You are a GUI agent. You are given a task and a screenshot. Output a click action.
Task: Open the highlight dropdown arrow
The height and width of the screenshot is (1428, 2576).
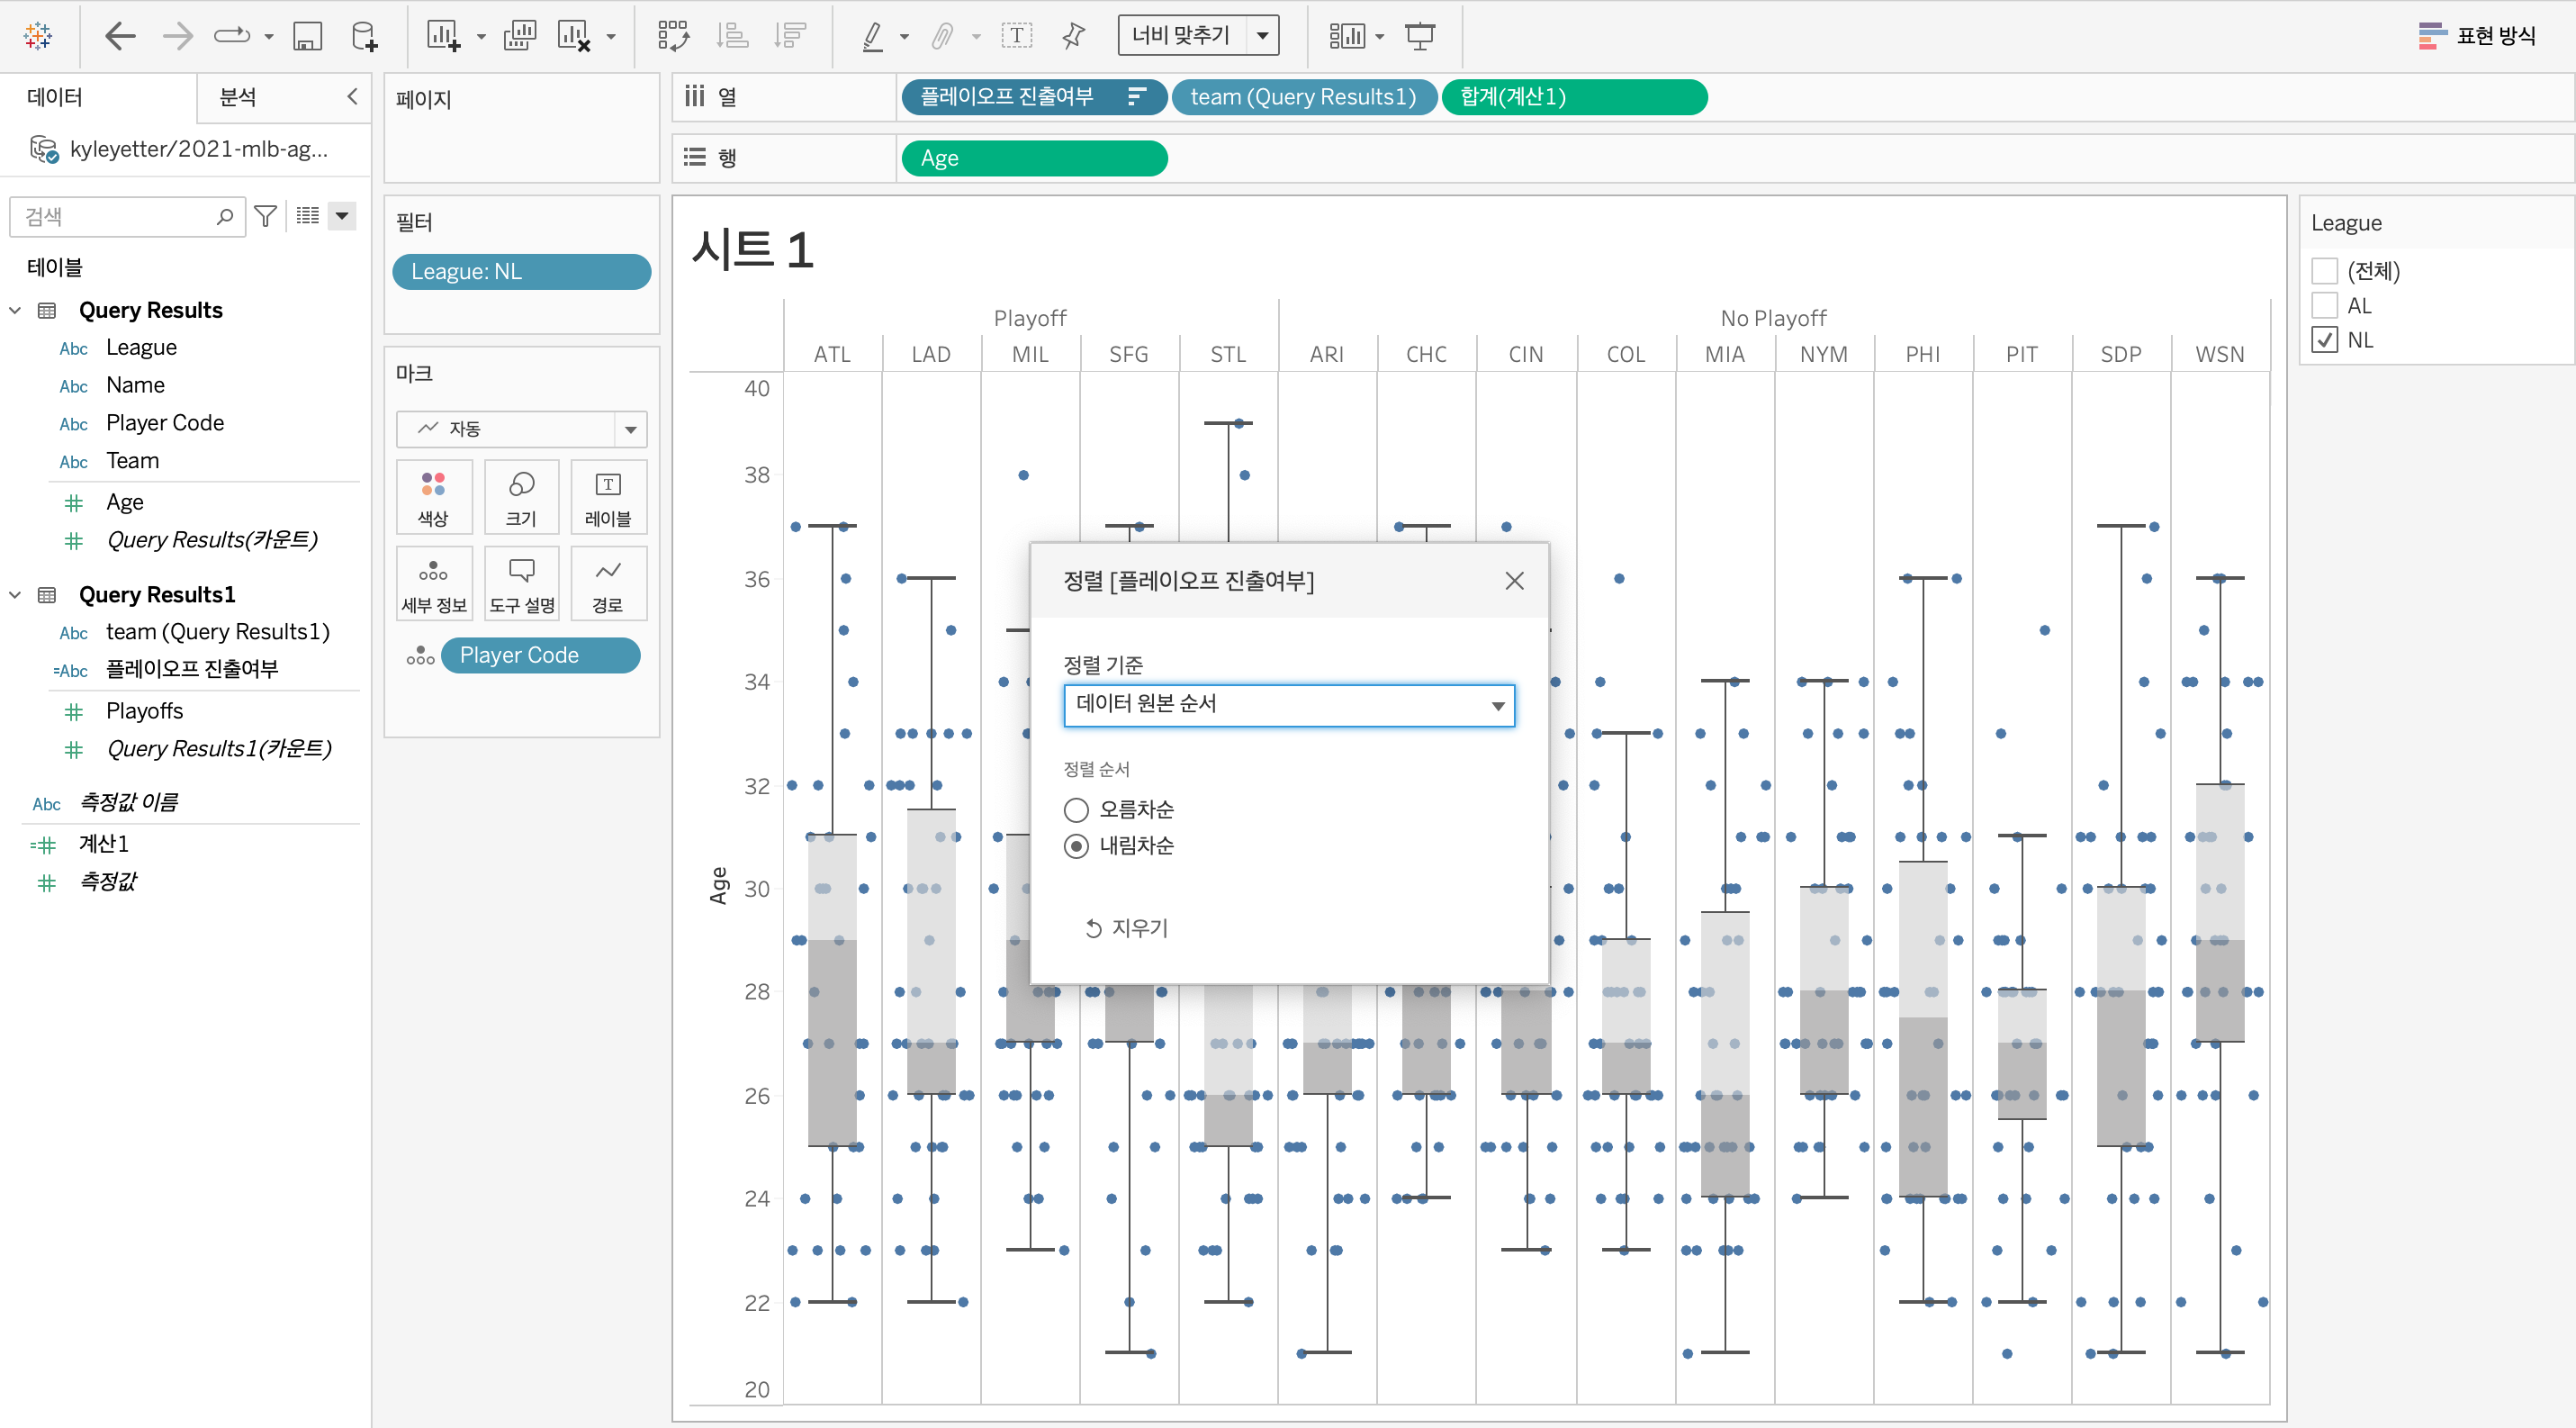904,37
